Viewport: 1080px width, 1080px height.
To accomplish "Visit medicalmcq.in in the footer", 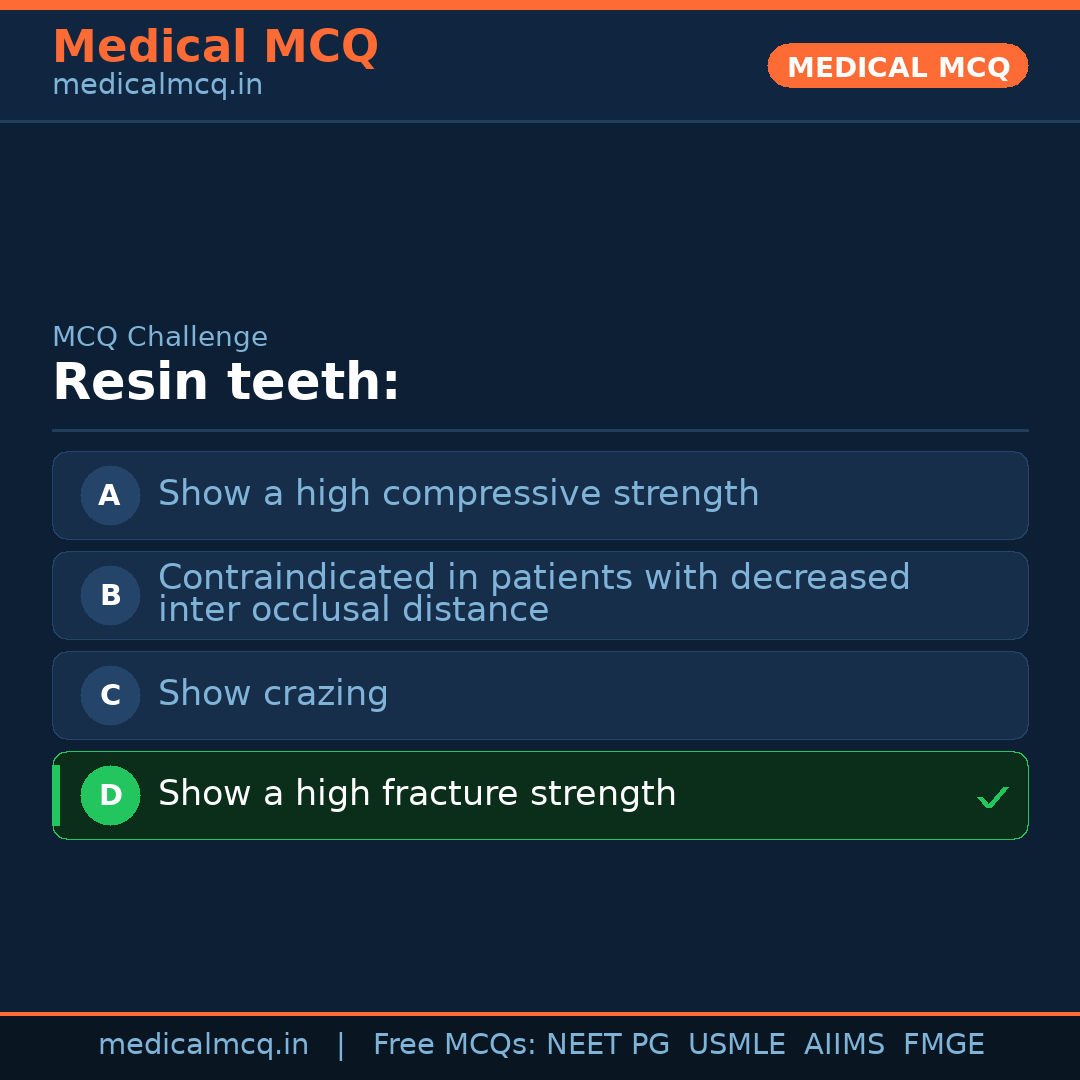I will pyautogui.click(x=203, y=1045).
